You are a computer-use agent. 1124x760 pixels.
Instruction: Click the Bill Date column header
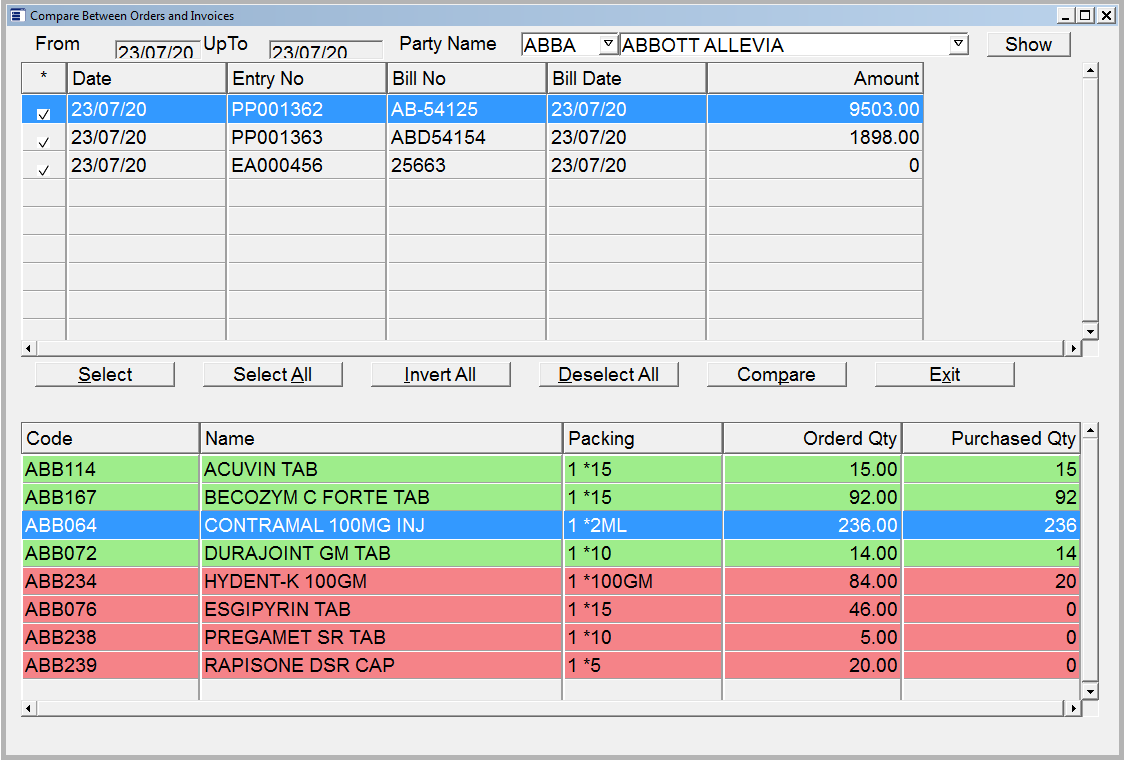pos(627,78)
